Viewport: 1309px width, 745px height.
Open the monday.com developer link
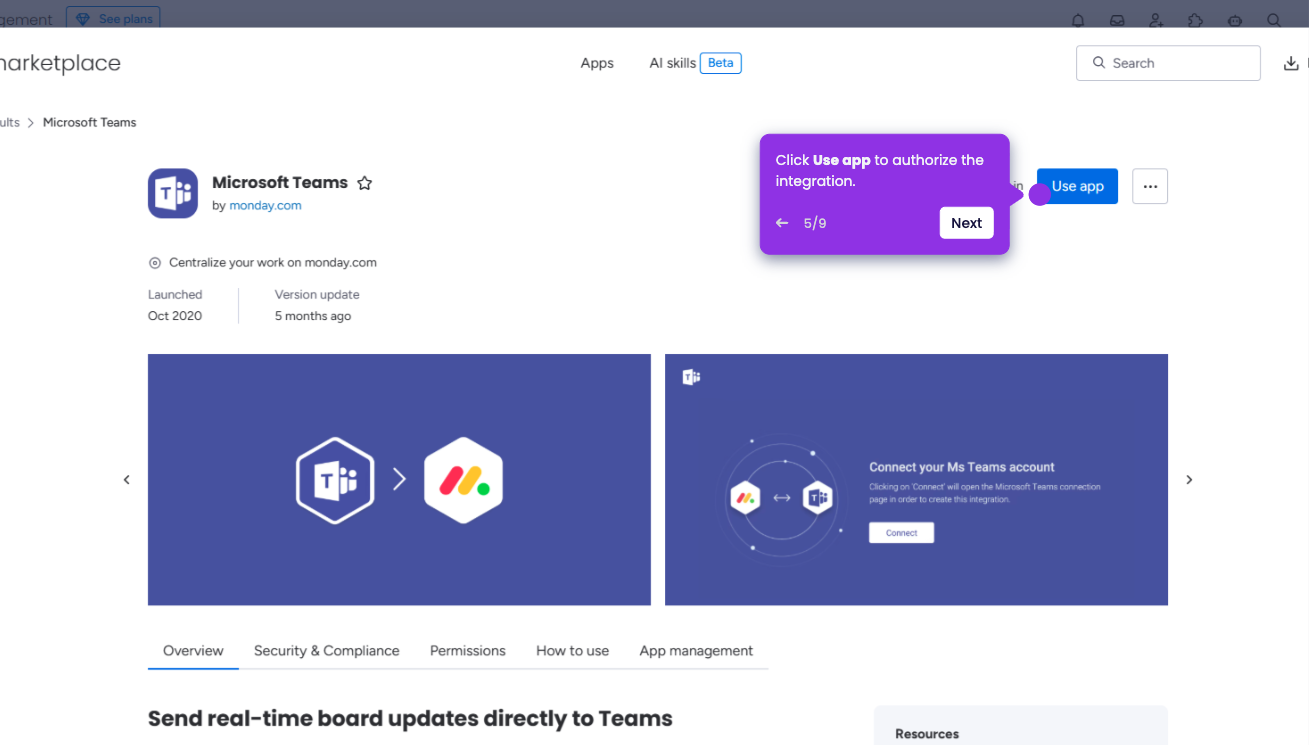coord(265,206)
